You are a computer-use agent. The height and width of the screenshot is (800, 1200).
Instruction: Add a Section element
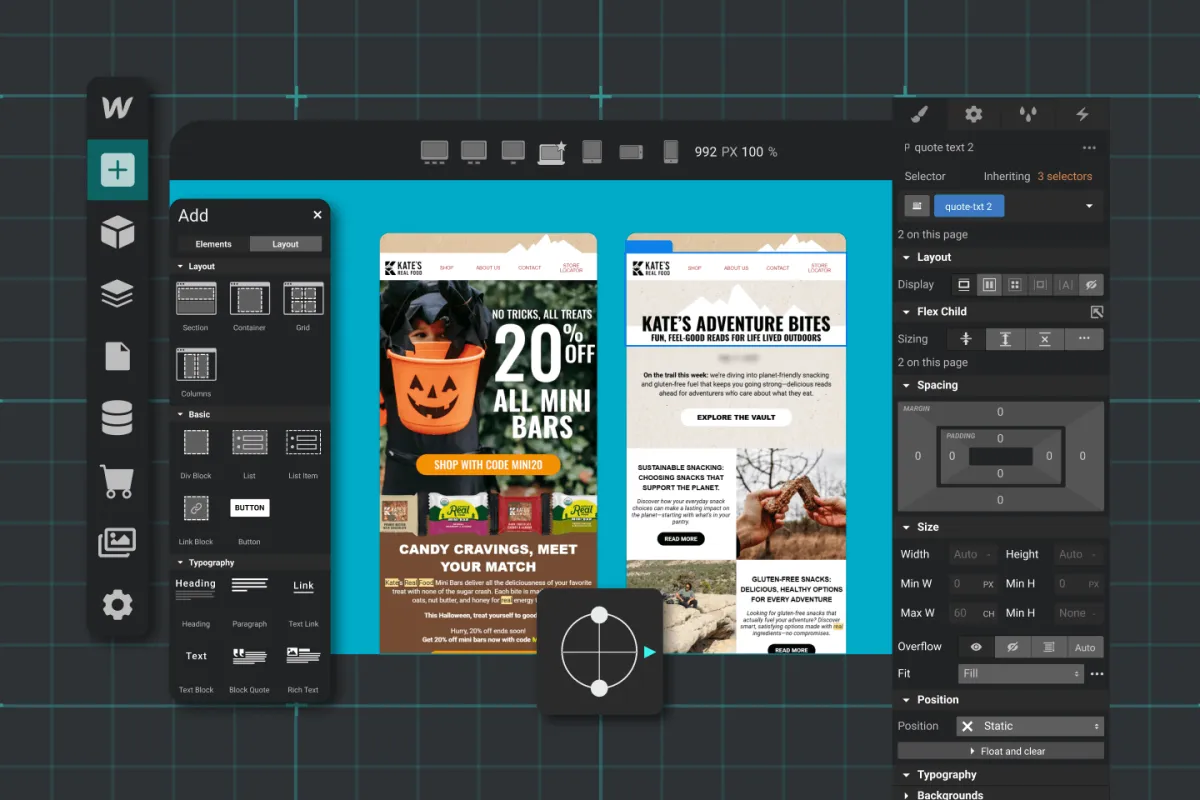click(196, 298)
